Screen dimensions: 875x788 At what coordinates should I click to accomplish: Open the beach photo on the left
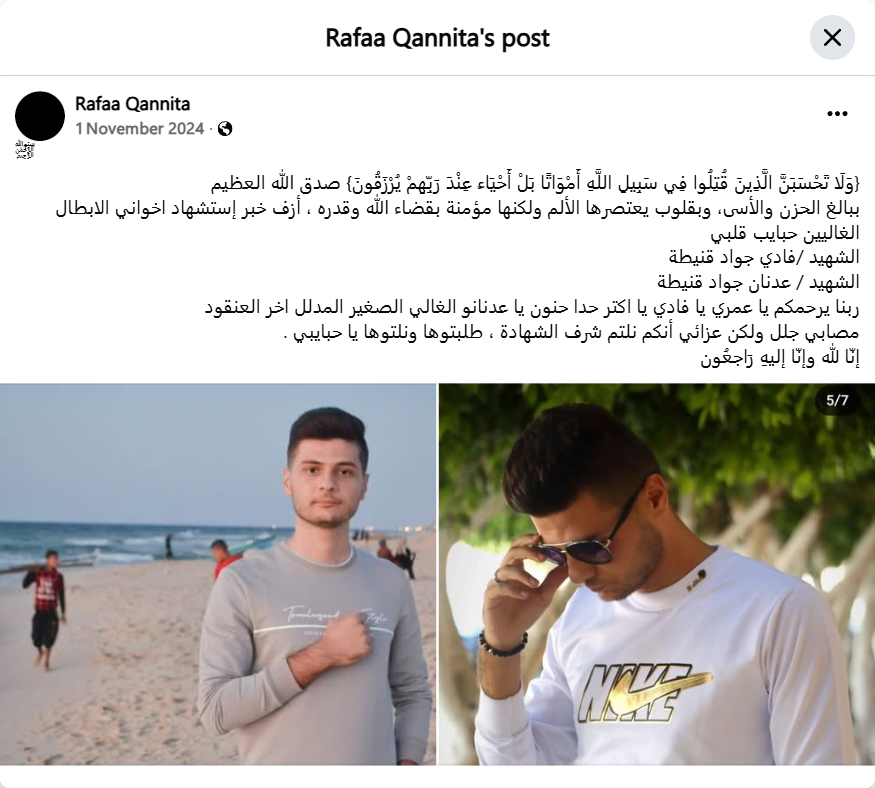tap(218, 574)
